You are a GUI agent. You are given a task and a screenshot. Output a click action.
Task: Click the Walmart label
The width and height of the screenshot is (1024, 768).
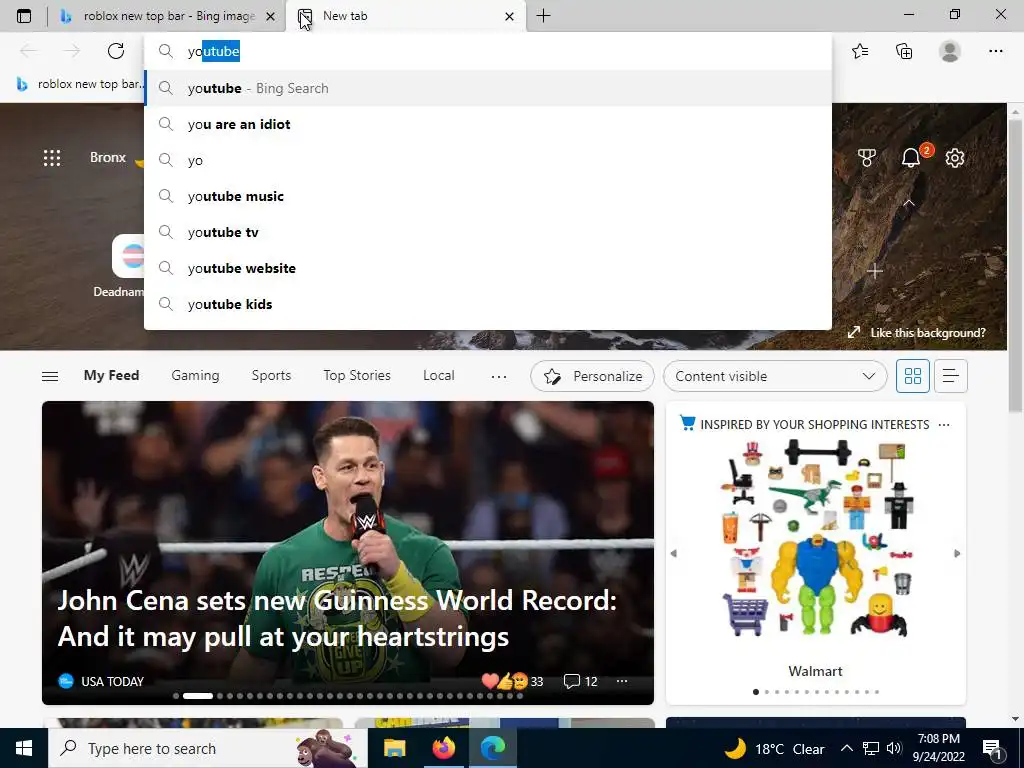[815, 671]
